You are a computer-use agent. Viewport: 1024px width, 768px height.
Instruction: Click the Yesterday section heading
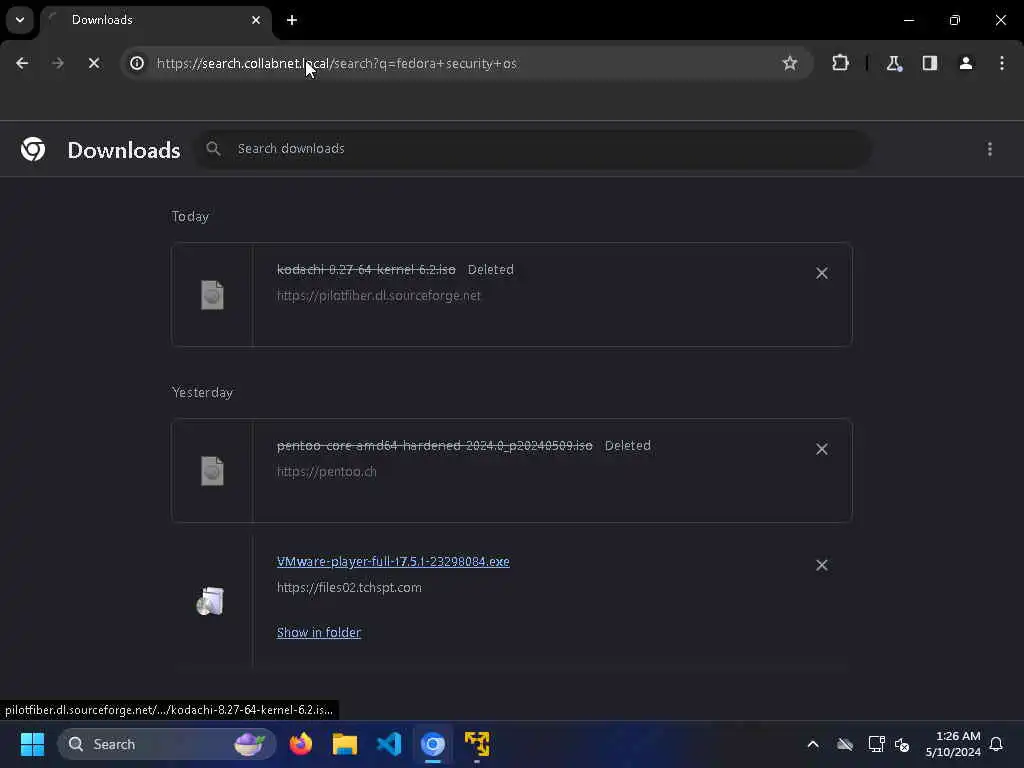pyautogui.click(x=202, y=392)
